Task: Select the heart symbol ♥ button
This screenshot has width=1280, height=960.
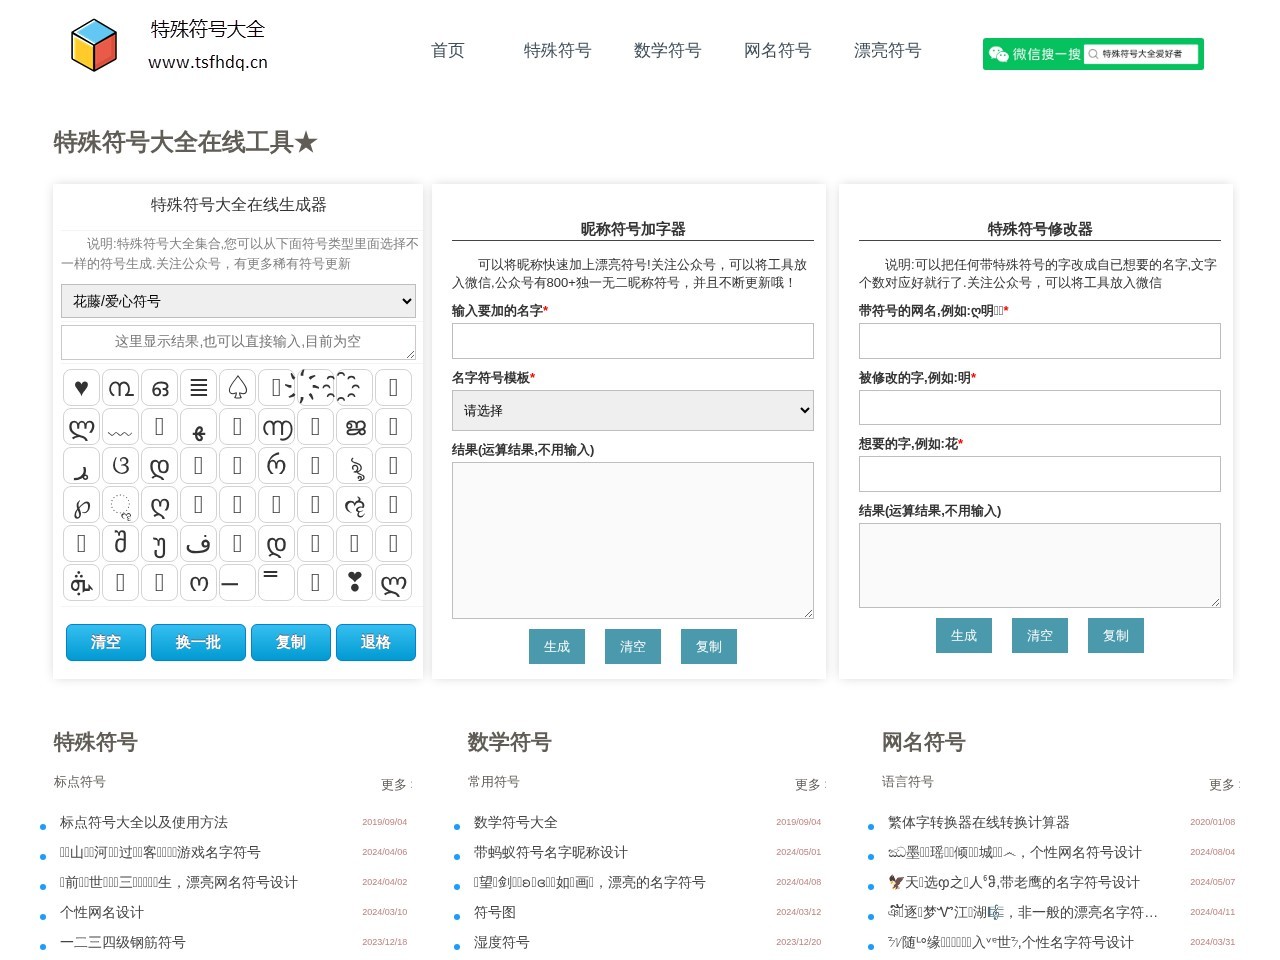Action: pyautogui.click(x=81, y=387)
